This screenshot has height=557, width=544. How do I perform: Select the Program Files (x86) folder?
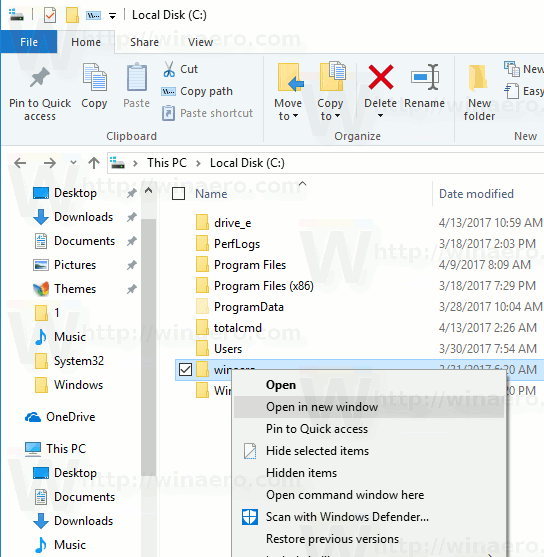click(264, 286)
